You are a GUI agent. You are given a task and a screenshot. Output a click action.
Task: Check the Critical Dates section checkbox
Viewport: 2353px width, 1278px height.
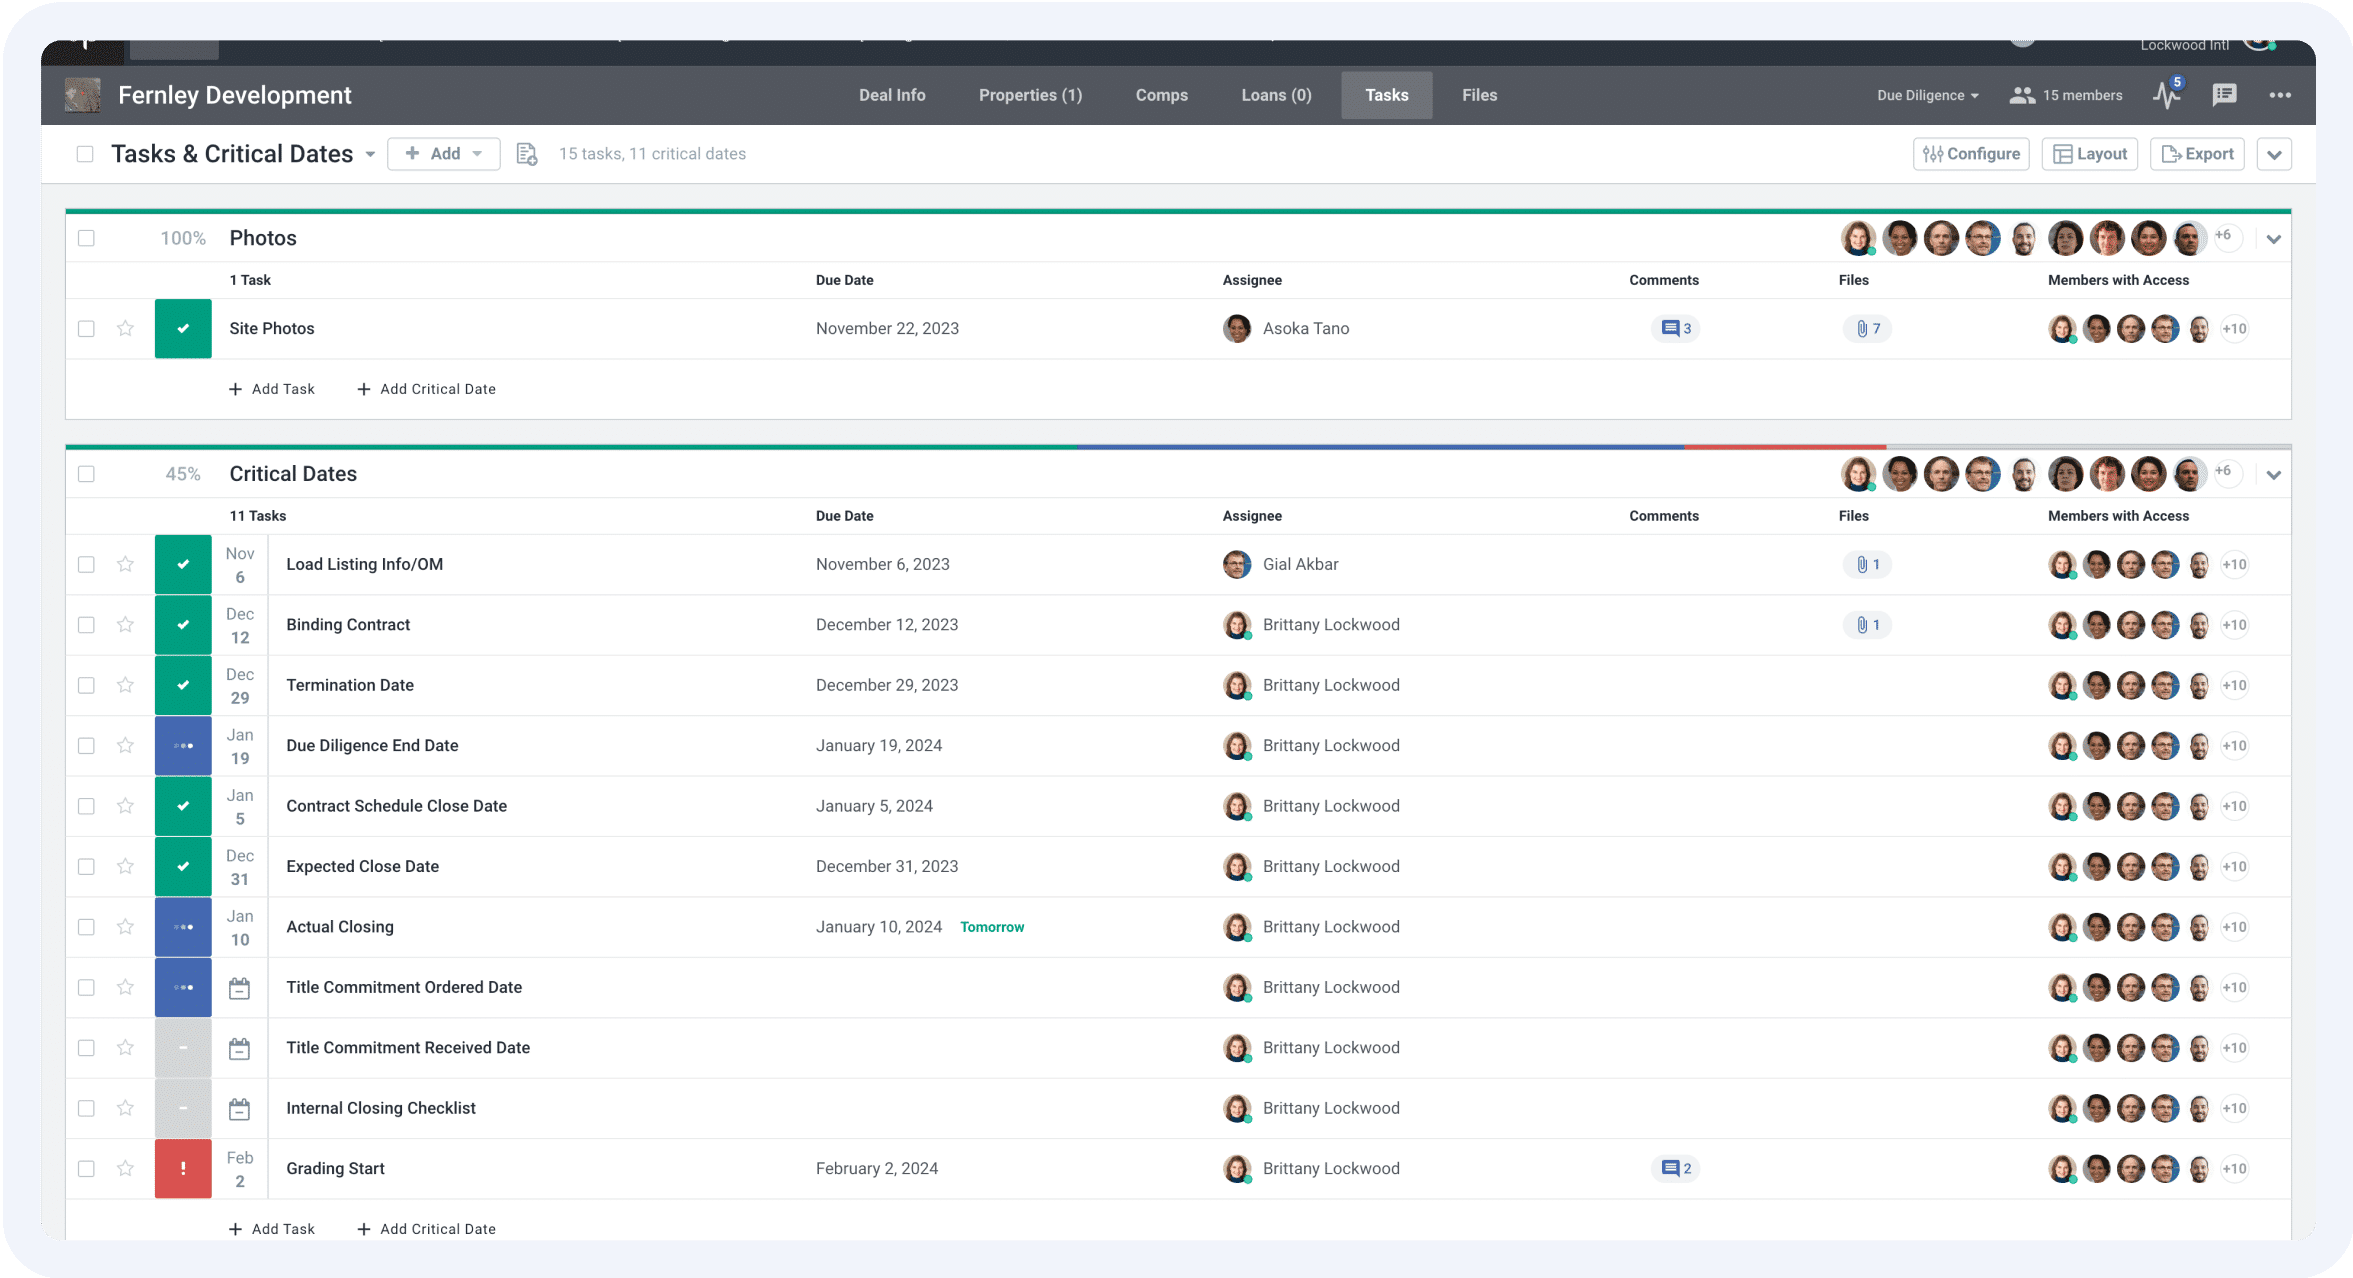pyautogui.click(x=86, y=474)
